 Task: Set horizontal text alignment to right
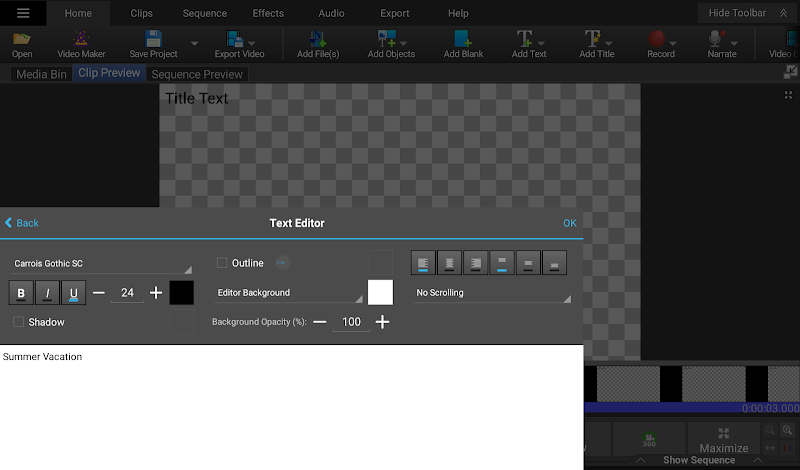[x=476, y=263]
